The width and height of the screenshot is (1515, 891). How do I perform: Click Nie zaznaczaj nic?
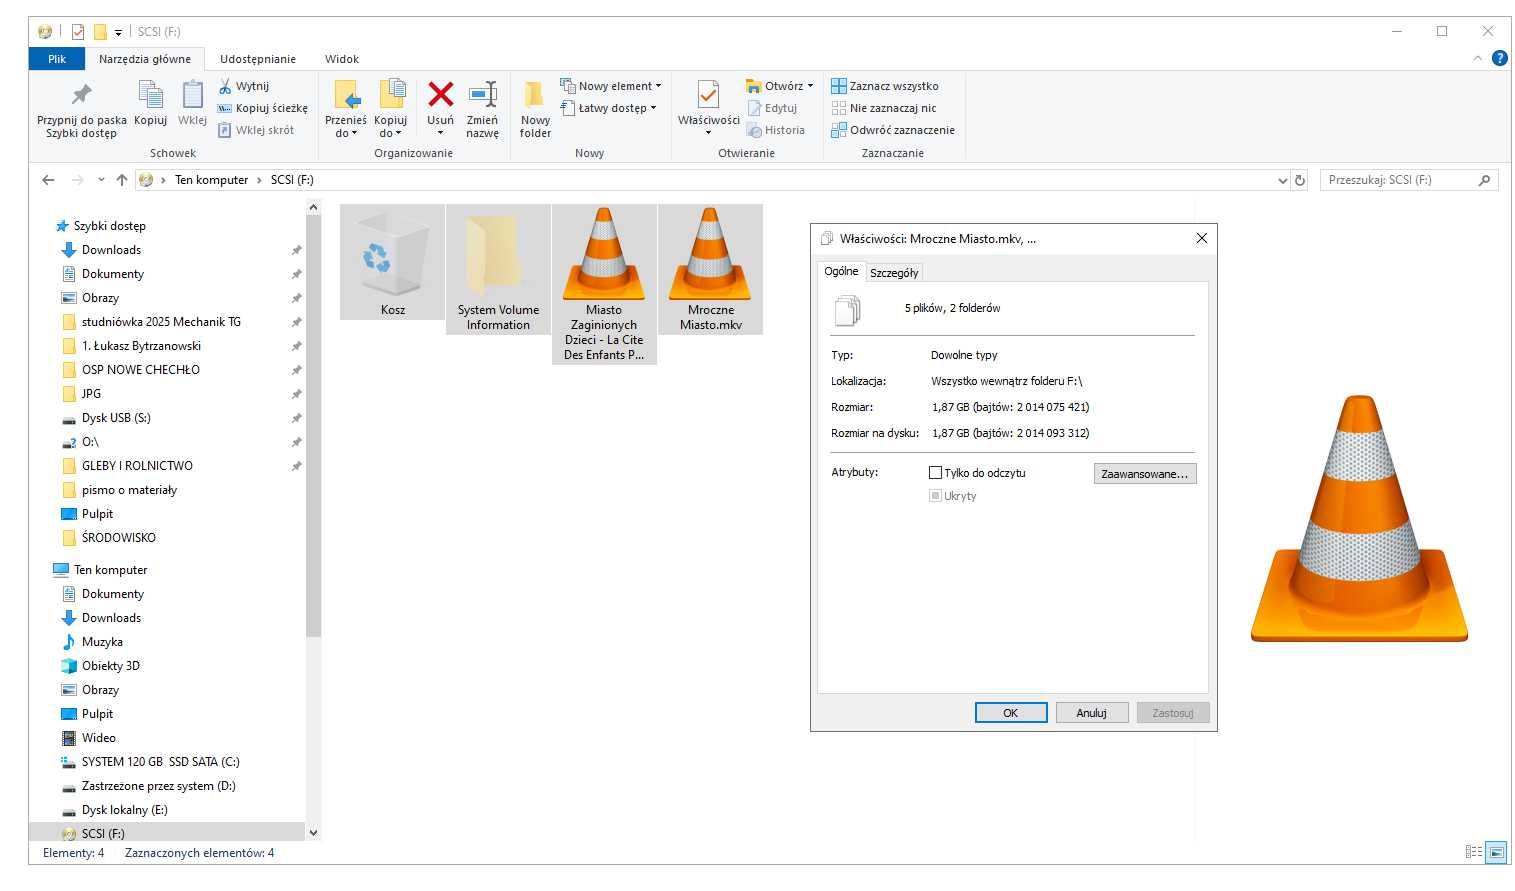click(884, 108)
